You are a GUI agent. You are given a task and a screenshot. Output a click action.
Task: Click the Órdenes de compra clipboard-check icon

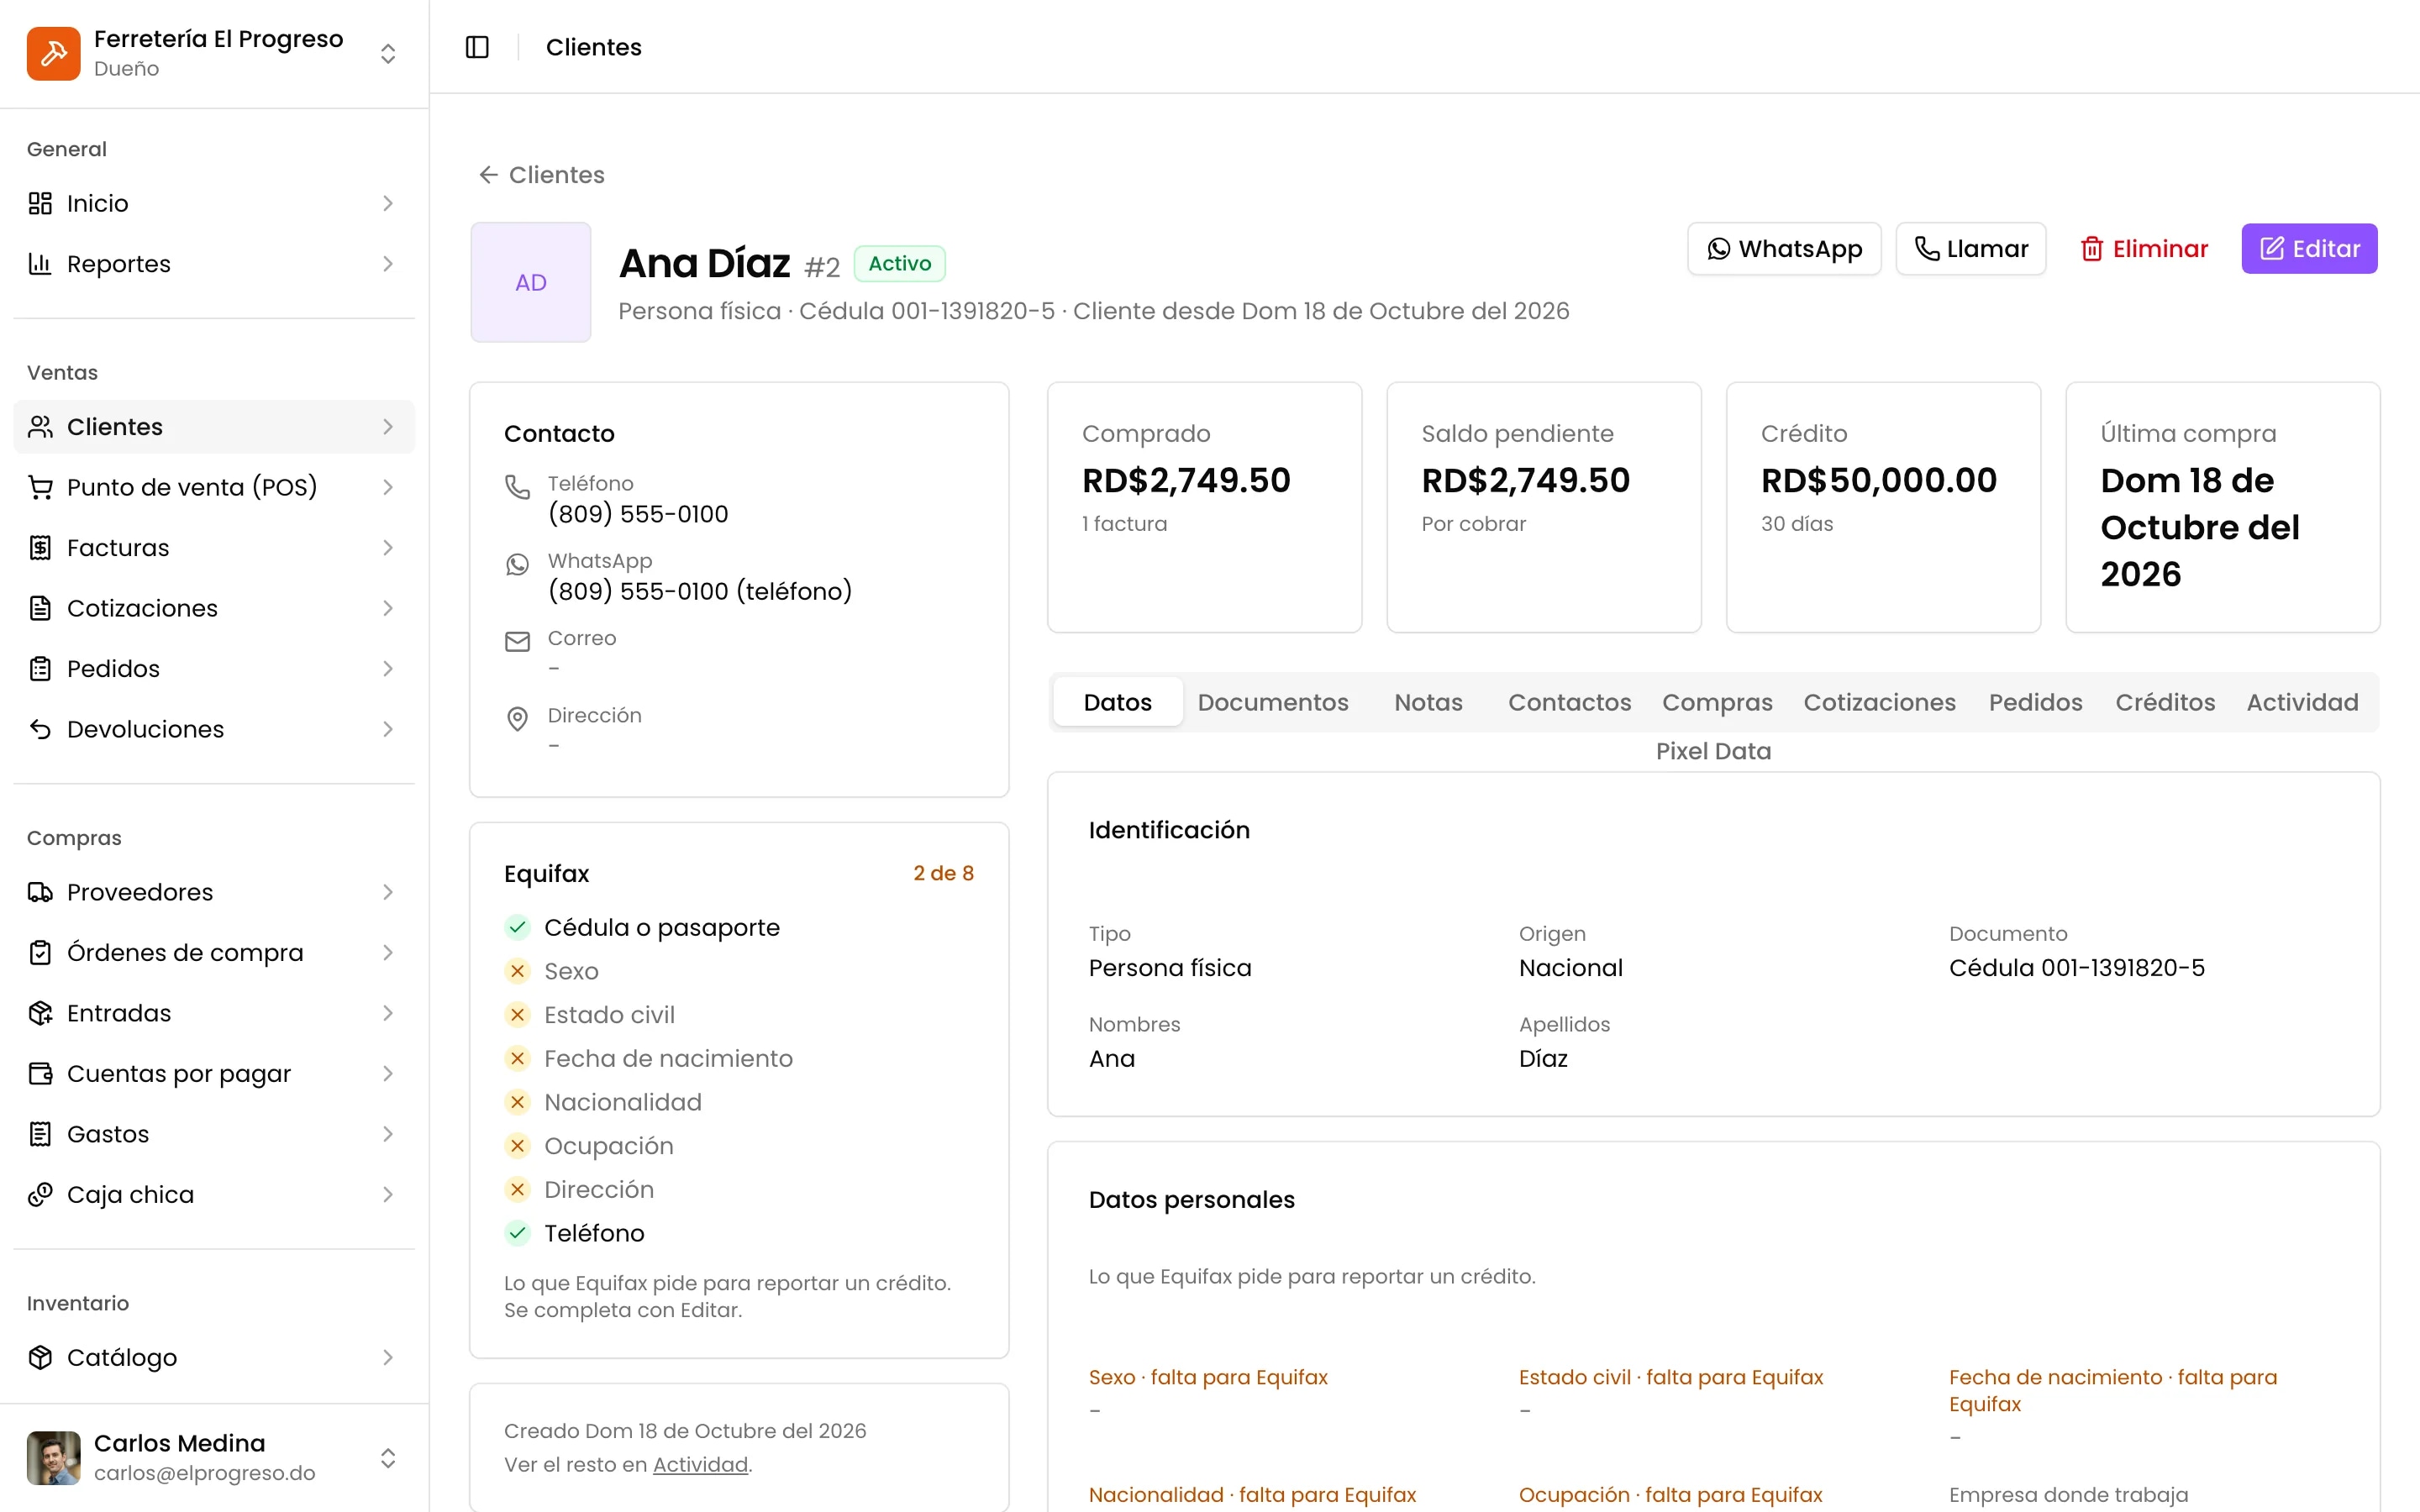[40, 953]
